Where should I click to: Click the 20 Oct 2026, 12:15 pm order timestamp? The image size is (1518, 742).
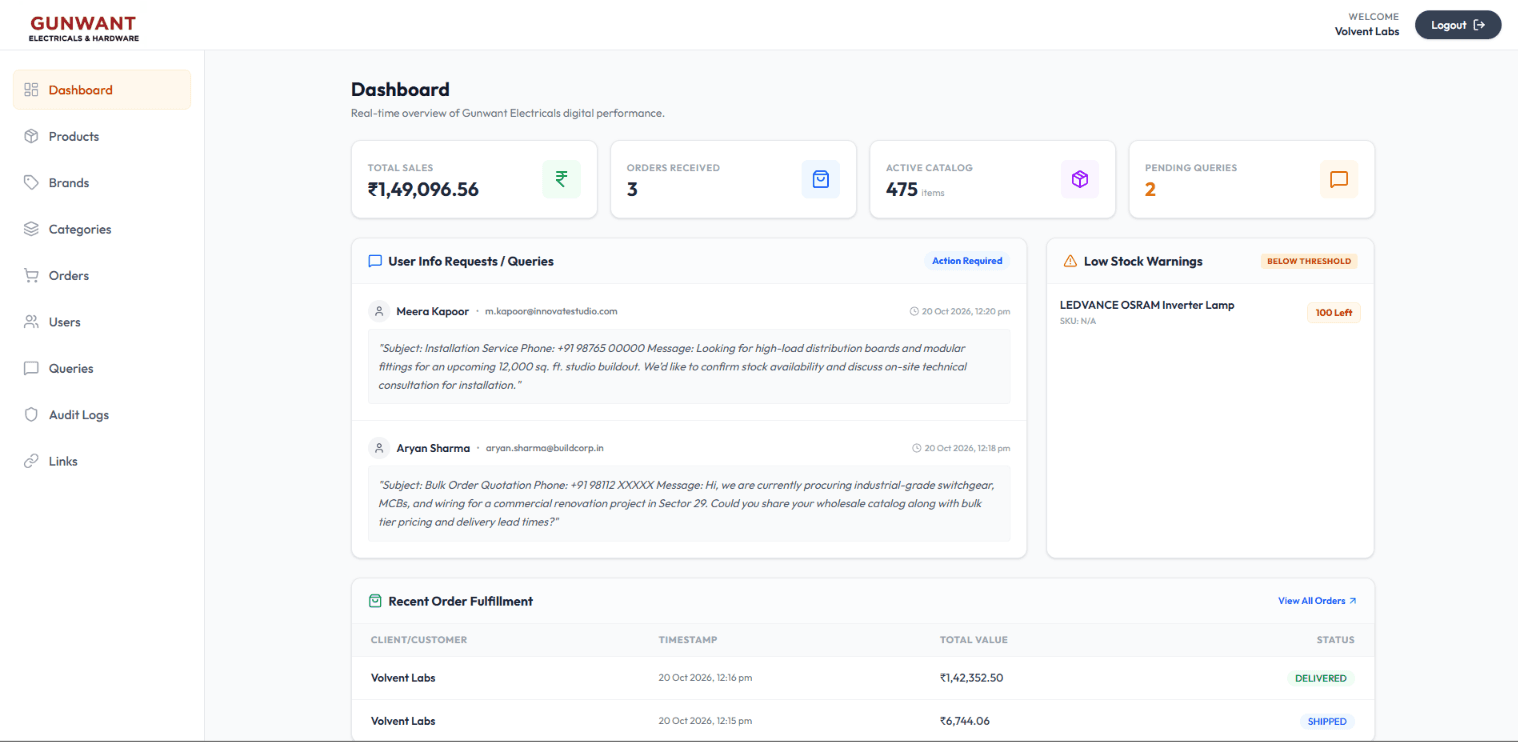click(705, 721)
